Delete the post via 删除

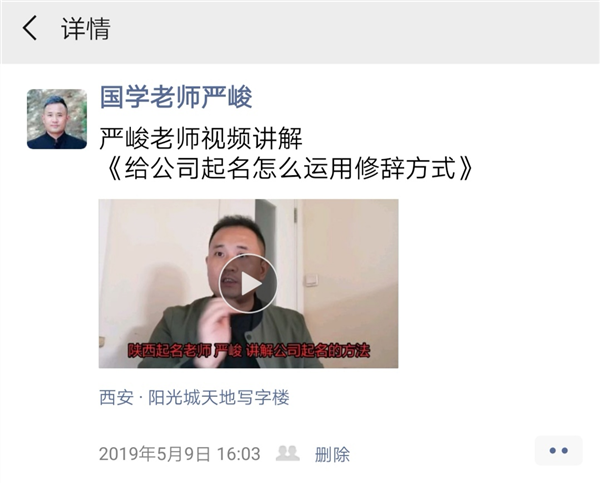[x=332, y=454]
